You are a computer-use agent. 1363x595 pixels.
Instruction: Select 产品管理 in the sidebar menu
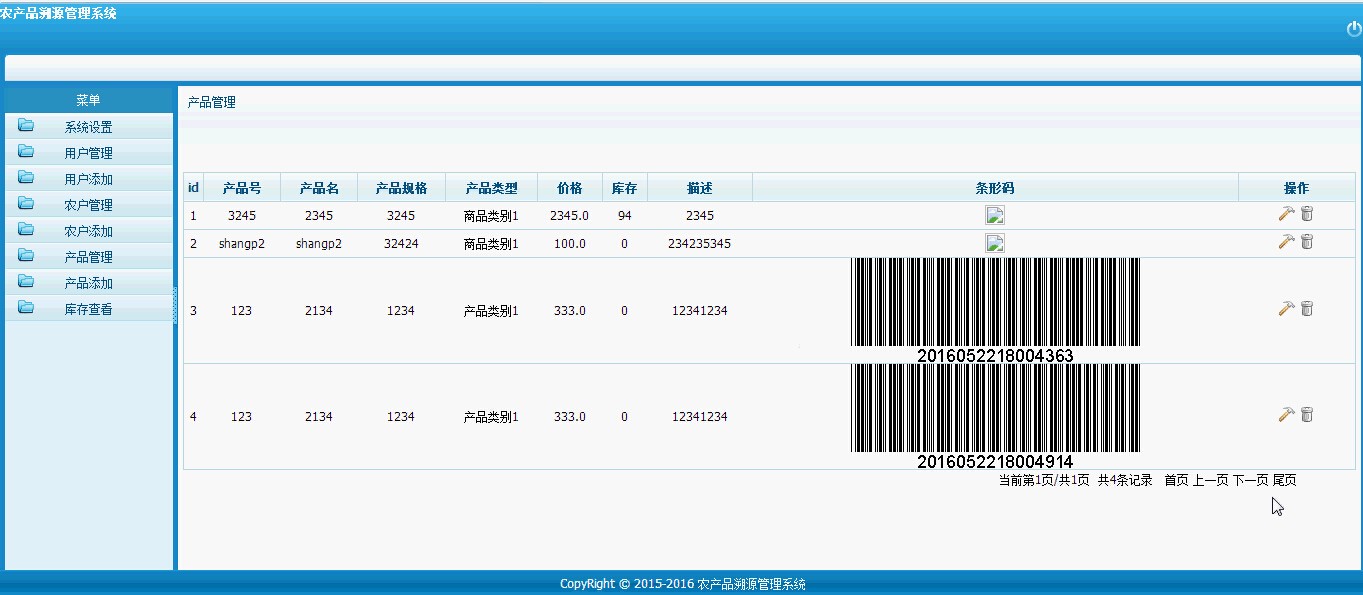88,257
